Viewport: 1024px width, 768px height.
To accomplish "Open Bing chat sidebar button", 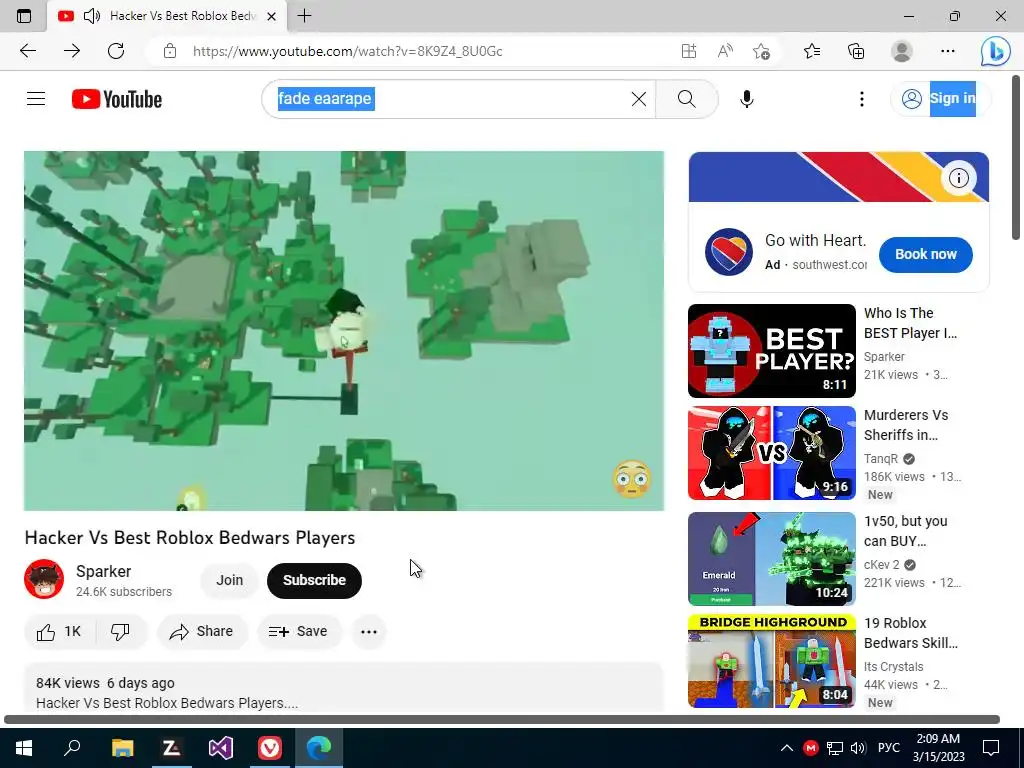I will (995, 51).
